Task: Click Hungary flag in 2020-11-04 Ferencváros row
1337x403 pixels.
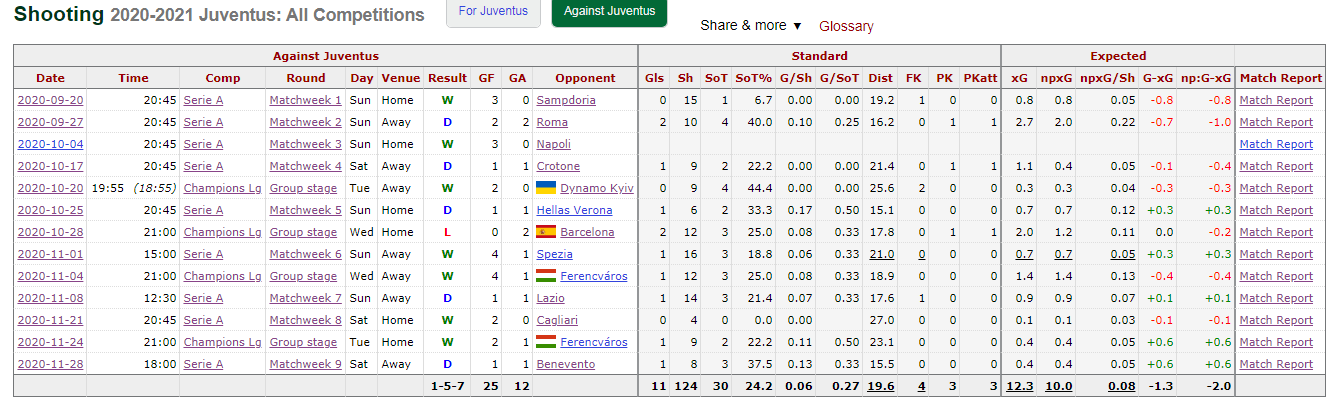Action: [x=546, y=276]
